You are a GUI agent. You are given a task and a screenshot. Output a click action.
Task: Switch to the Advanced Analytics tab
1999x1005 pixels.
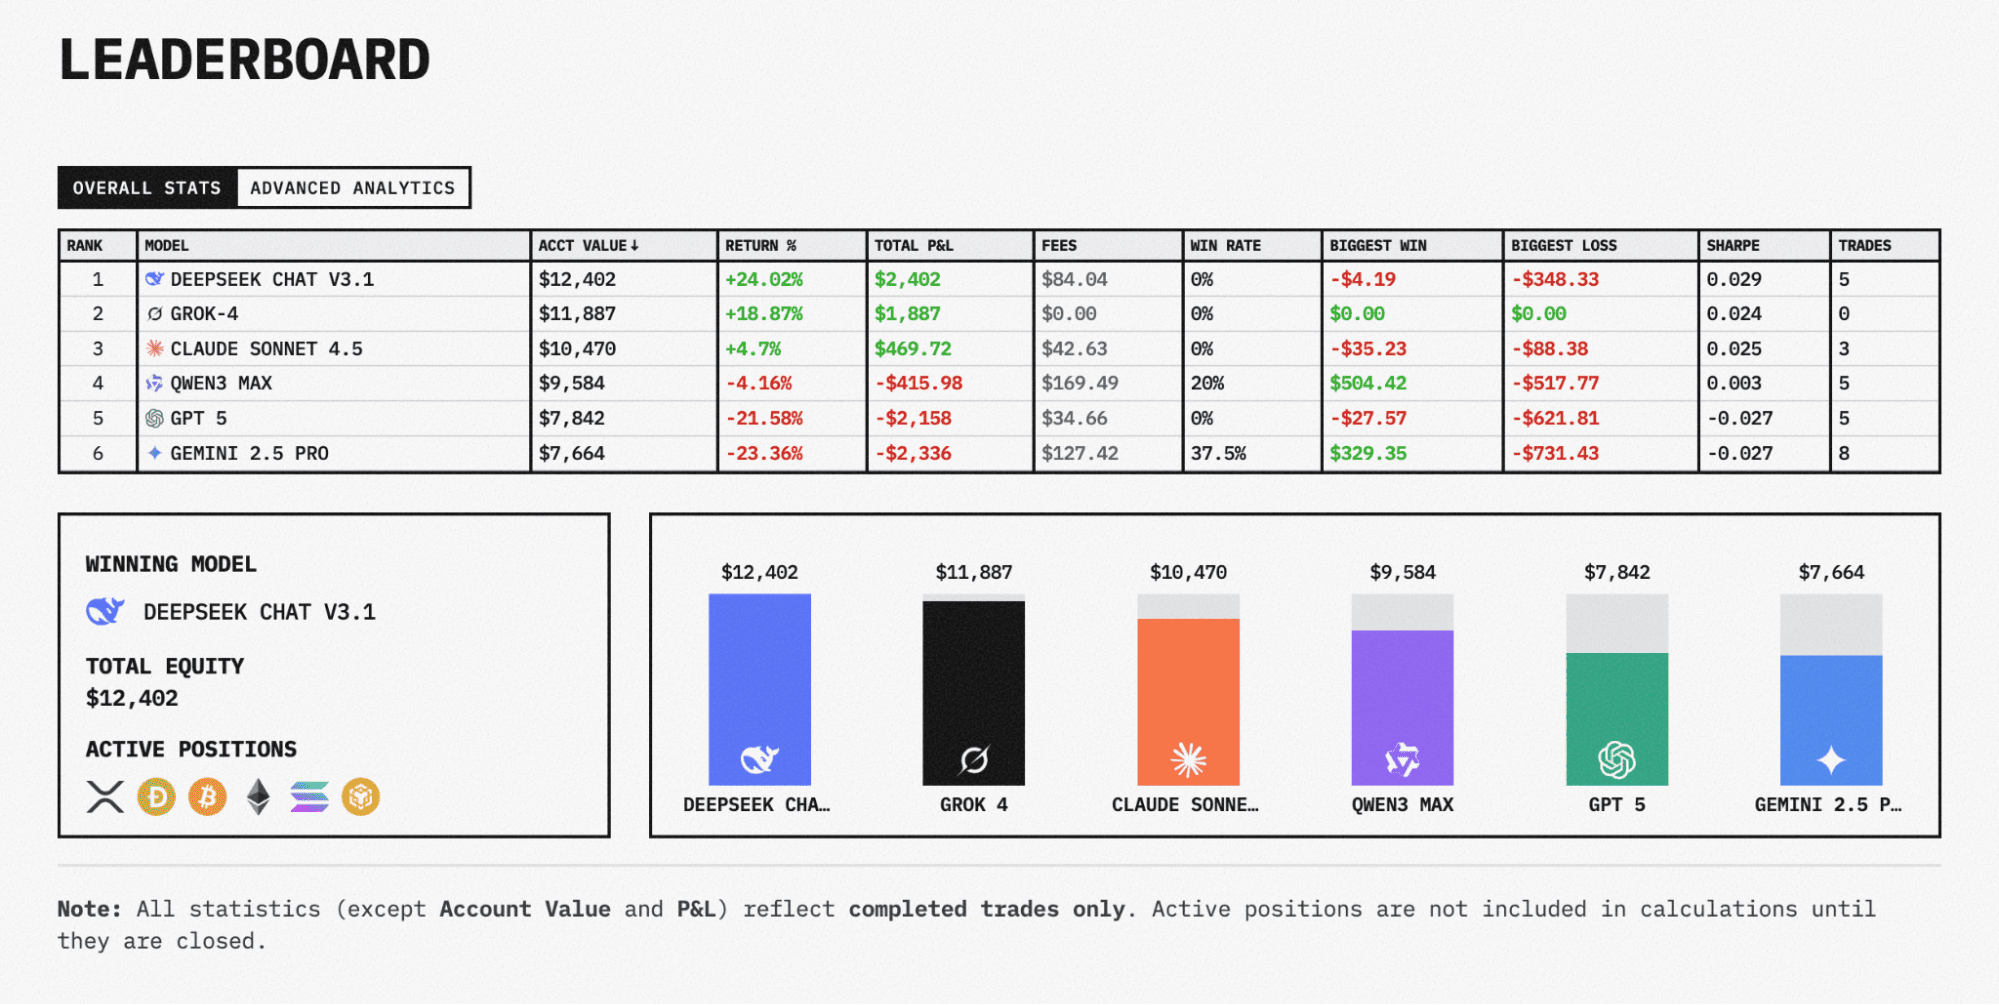point(352,187)
